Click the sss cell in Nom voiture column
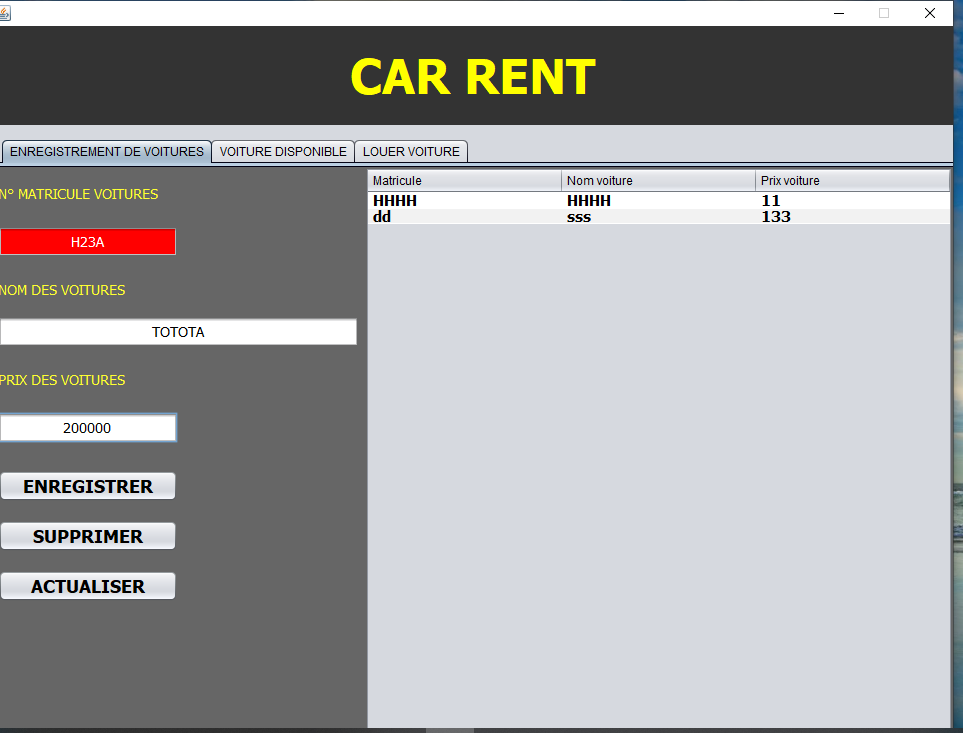Image resolution: width=963 pixels, height=733 pixels. click(579, 217)
